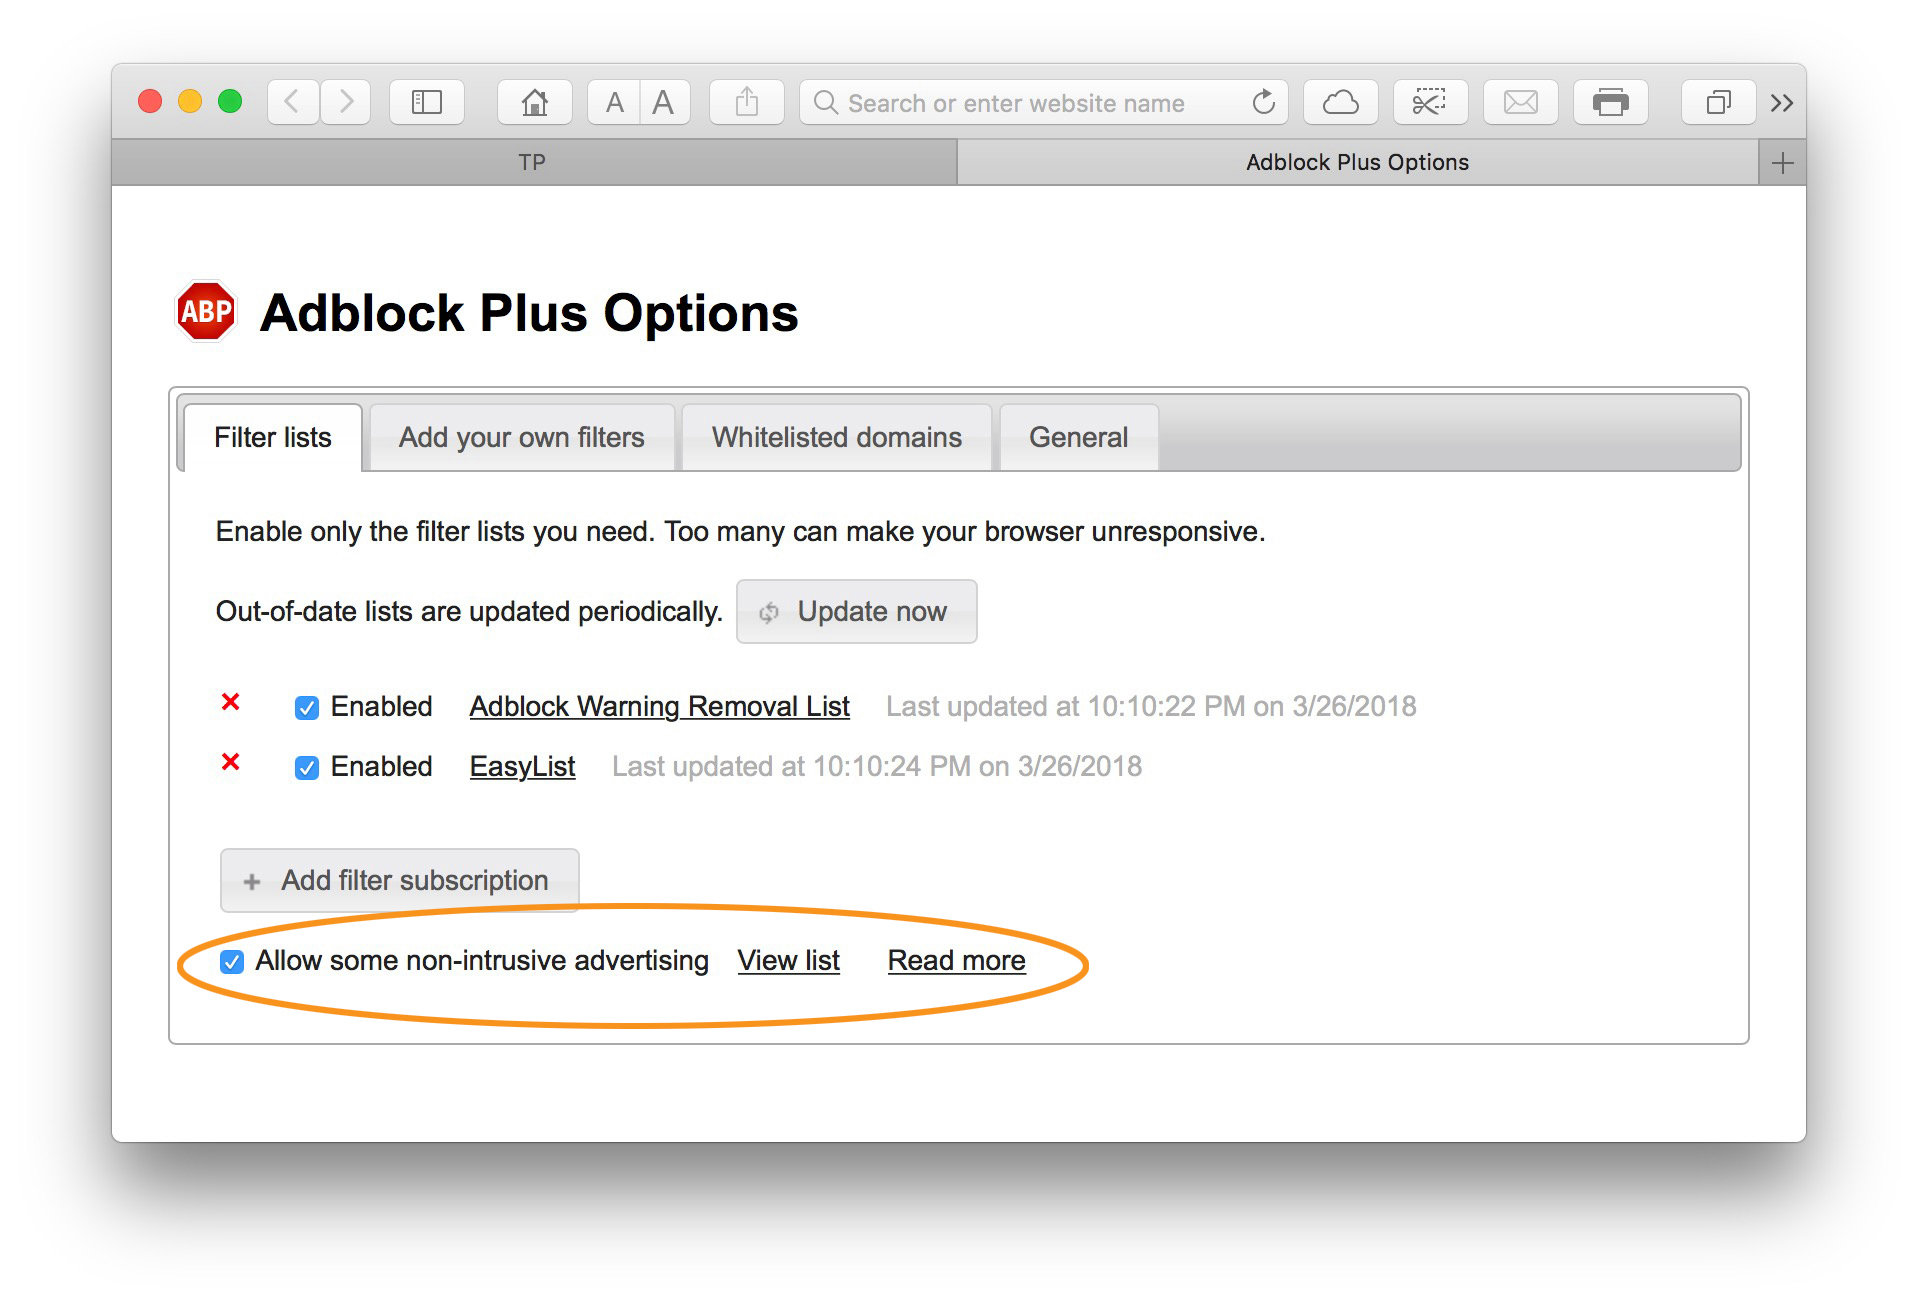1918x1302 pixels.
Task: Click the iCloud tabs icon
Action: pos(1340,101)
